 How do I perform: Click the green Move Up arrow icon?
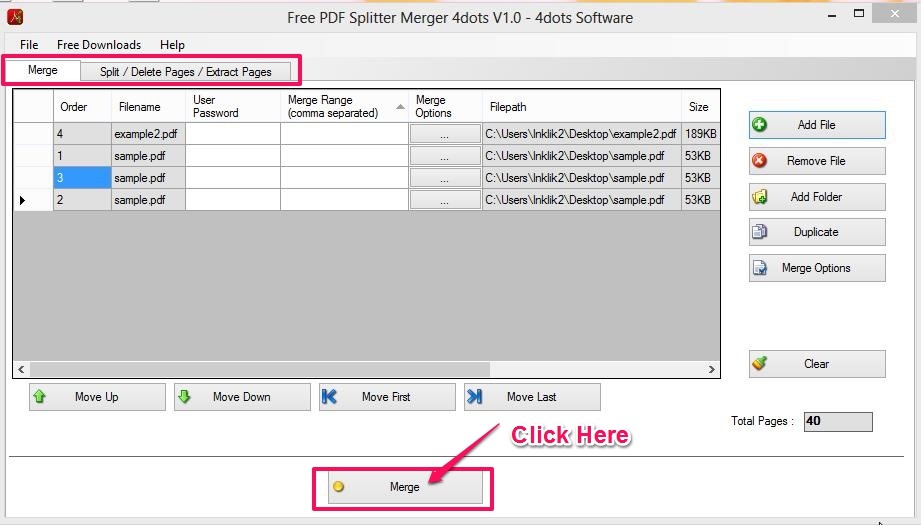point(40,397)
